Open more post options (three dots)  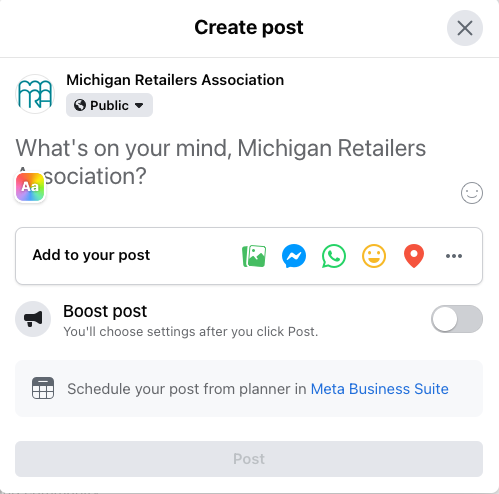pyautogui.click(x=454, y=256)
